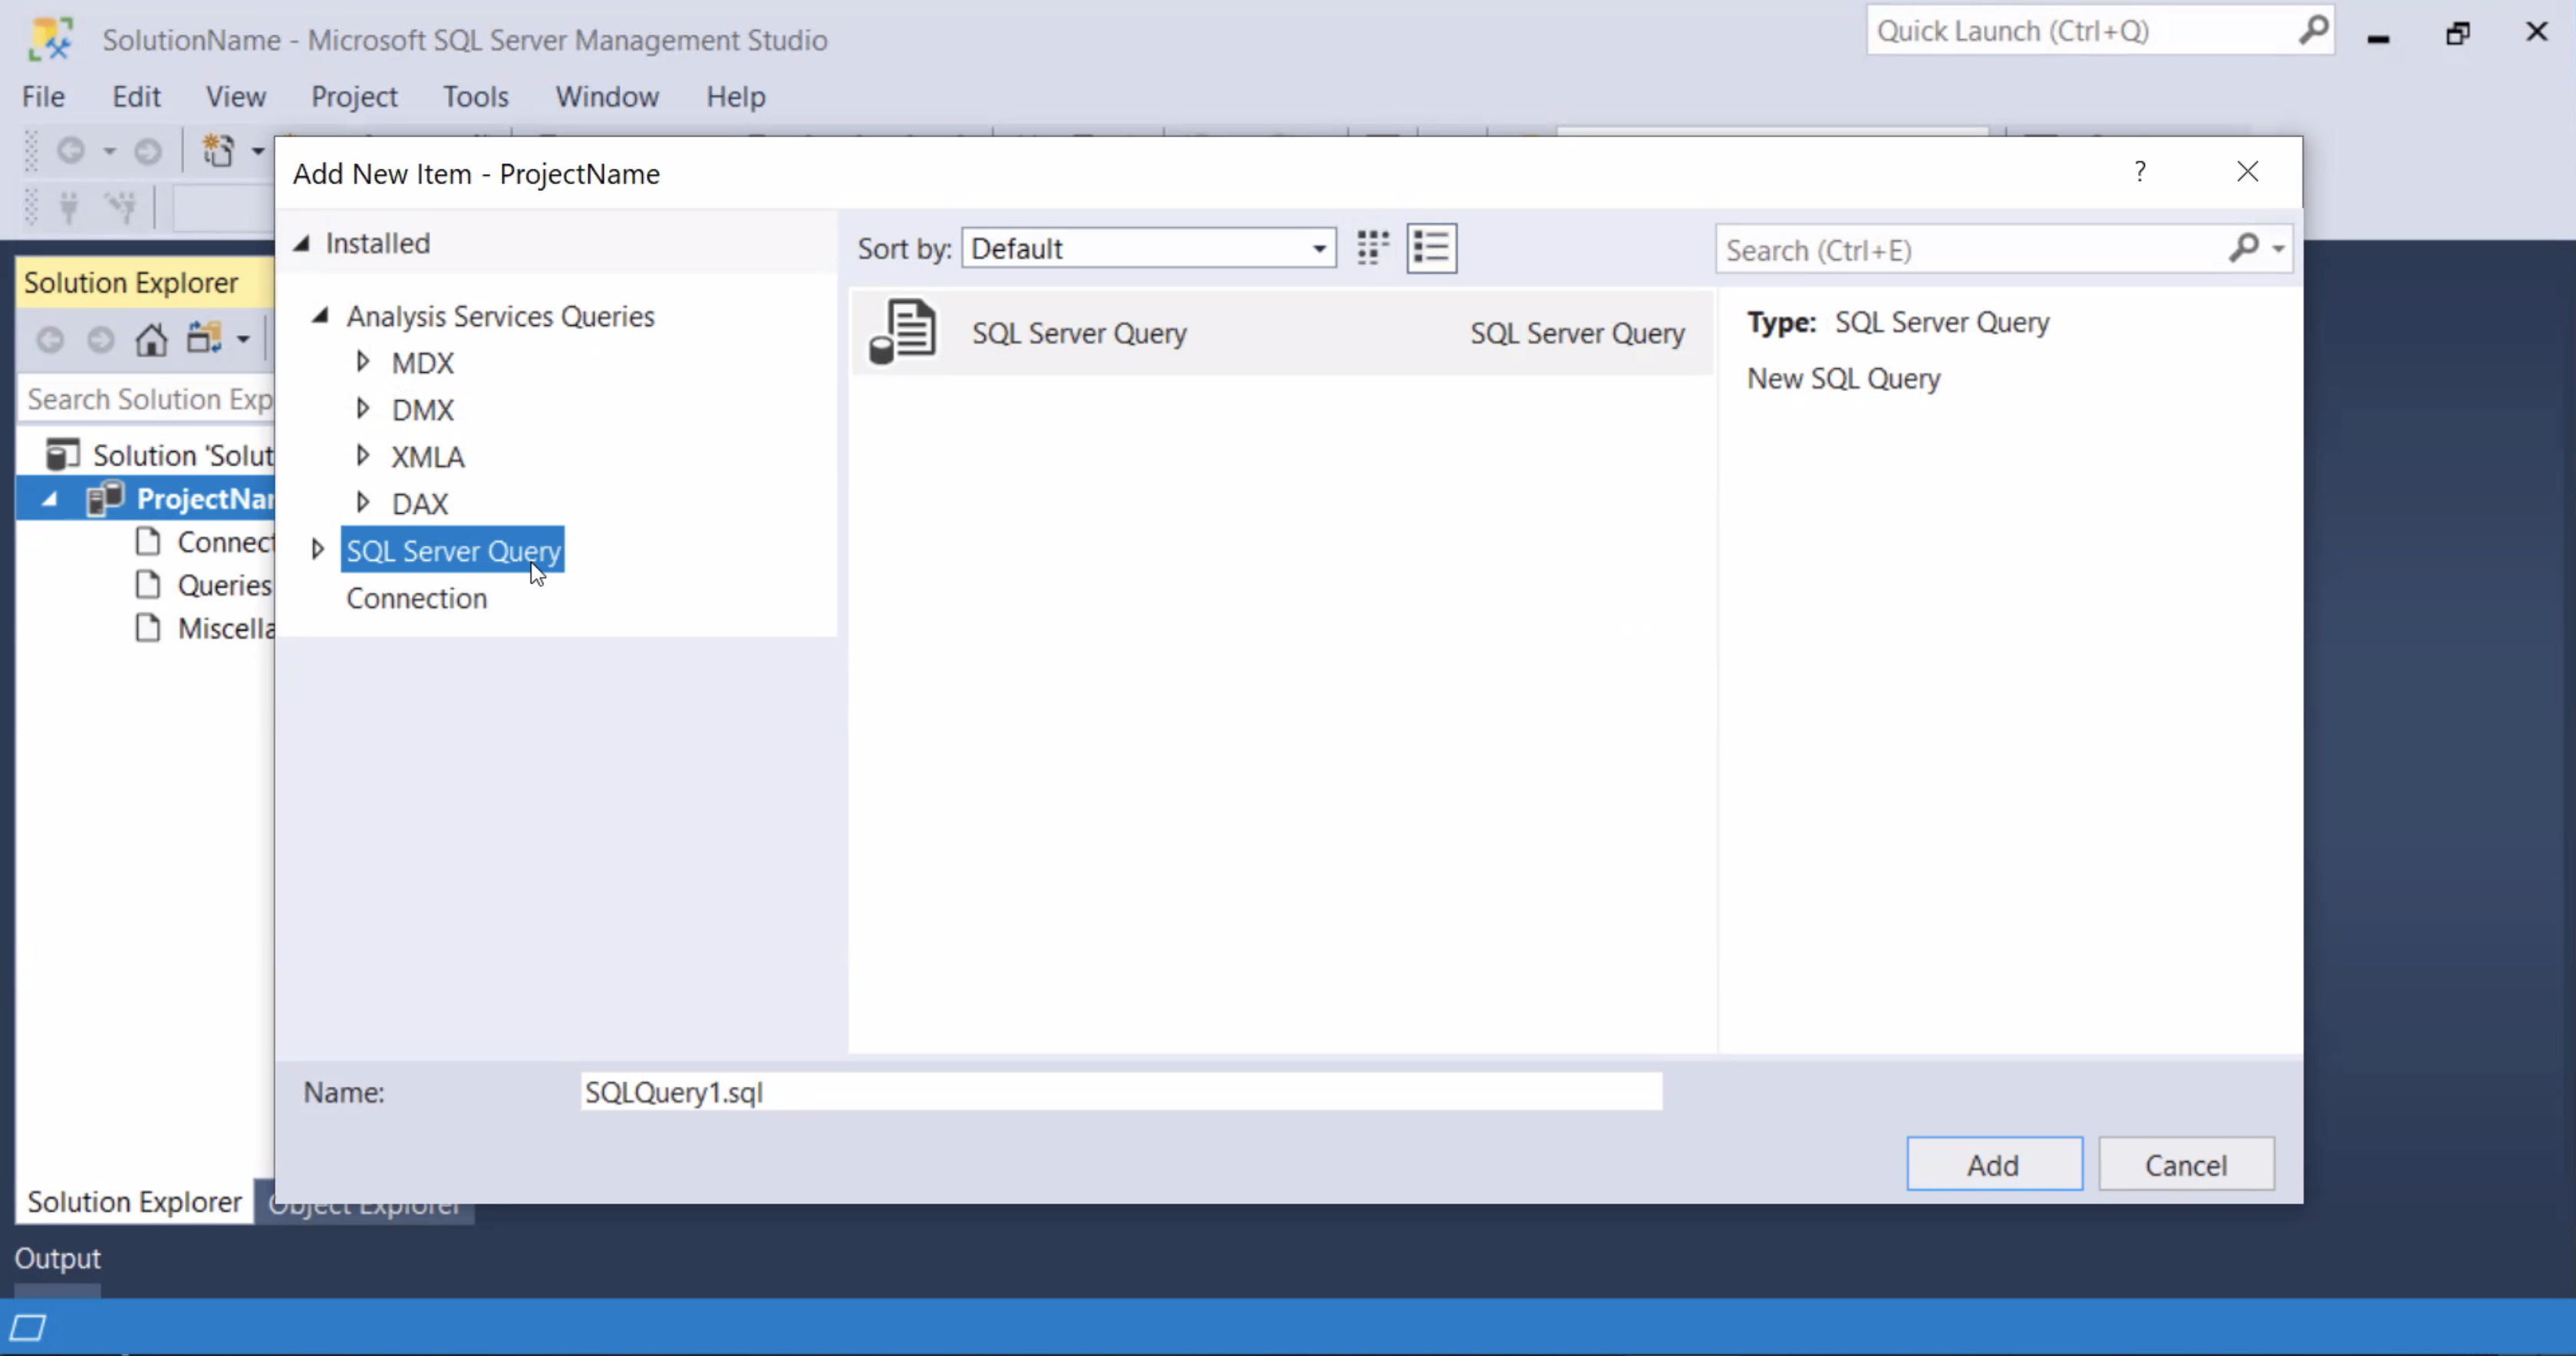Expand the SQL Server Query tree node
The image size is (2576, 1356).
pos(318,549)
